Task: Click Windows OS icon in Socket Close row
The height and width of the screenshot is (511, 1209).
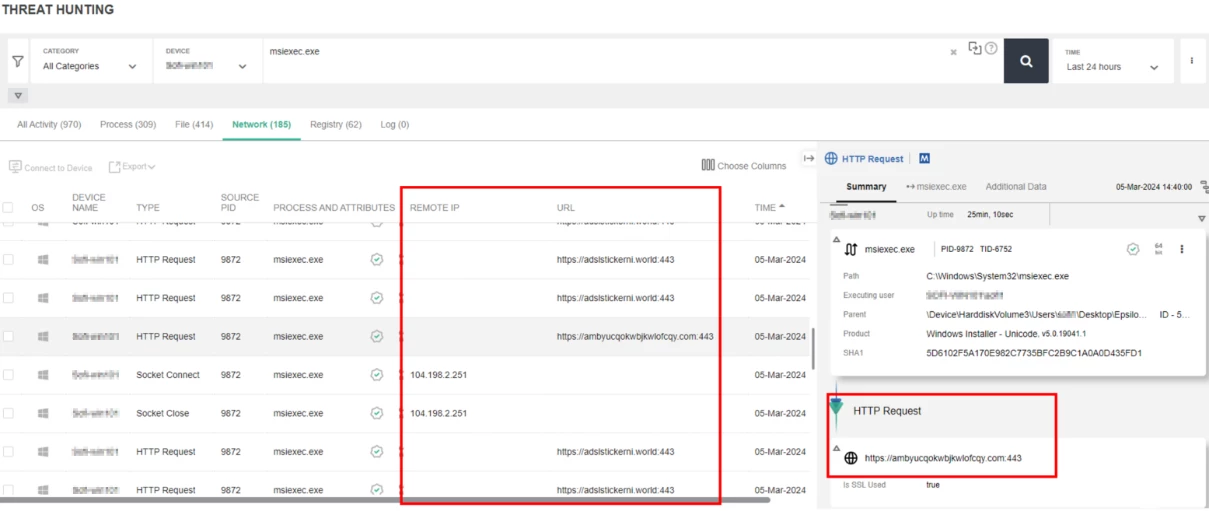Action: click(43, 413)
